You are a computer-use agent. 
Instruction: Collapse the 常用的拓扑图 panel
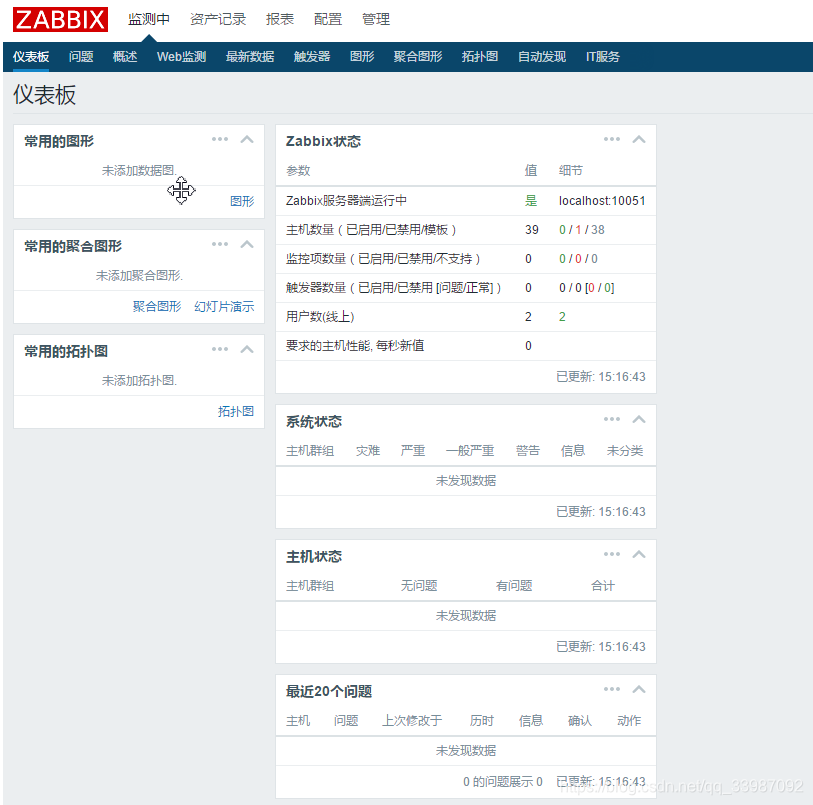(246, 349)
